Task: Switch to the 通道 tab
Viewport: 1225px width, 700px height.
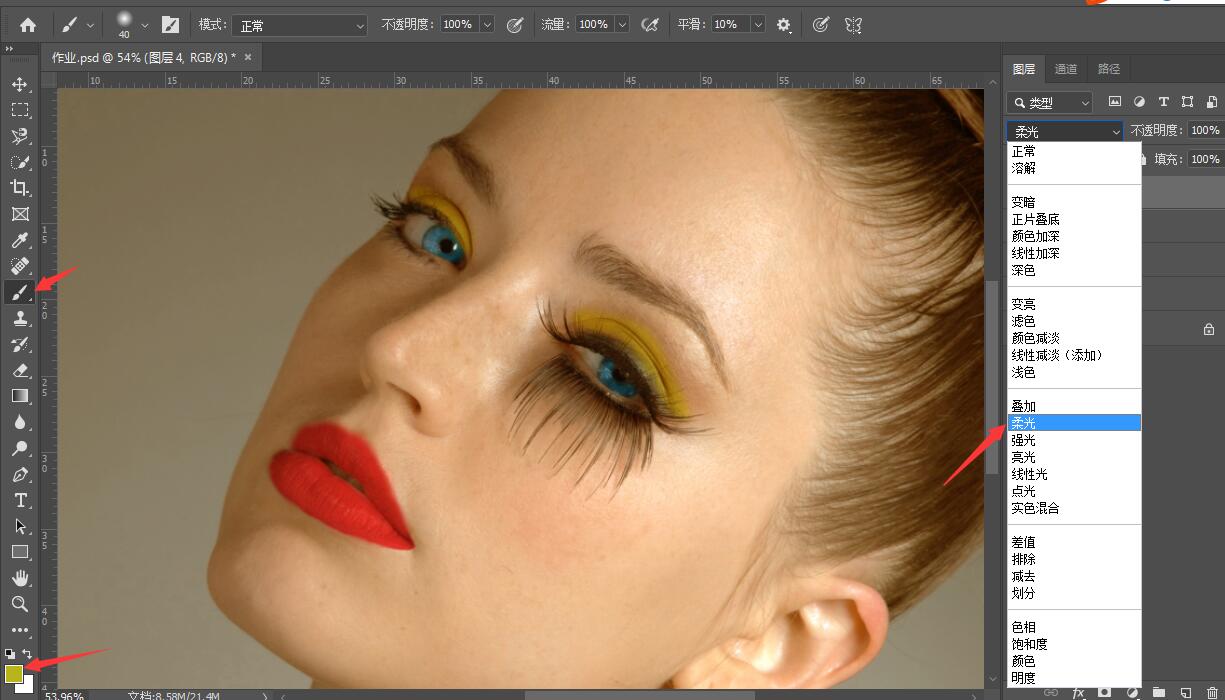Action: point(1066,69)
